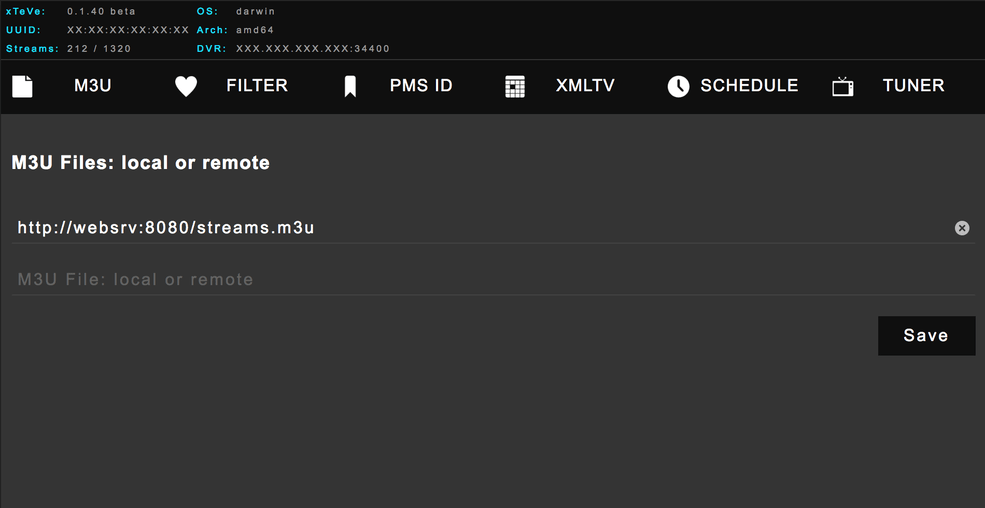Go to the PMS ID tab

coord(421,86)
